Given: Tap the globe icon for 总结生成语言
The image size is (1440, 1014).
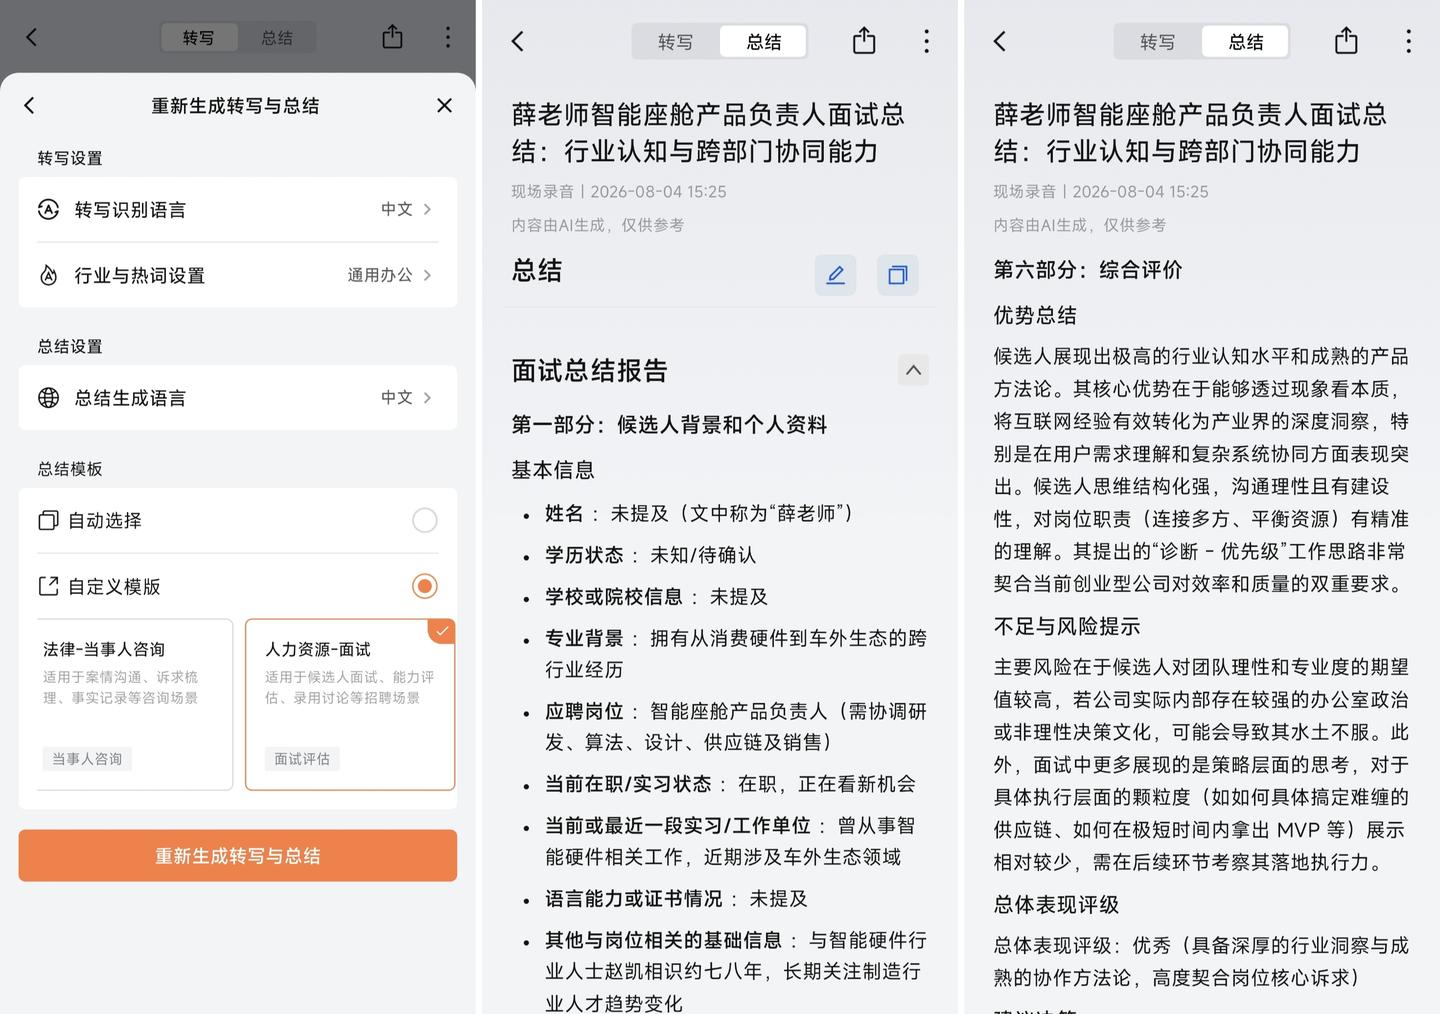Looking at the screenshot, I should click(x=48, y=398).
